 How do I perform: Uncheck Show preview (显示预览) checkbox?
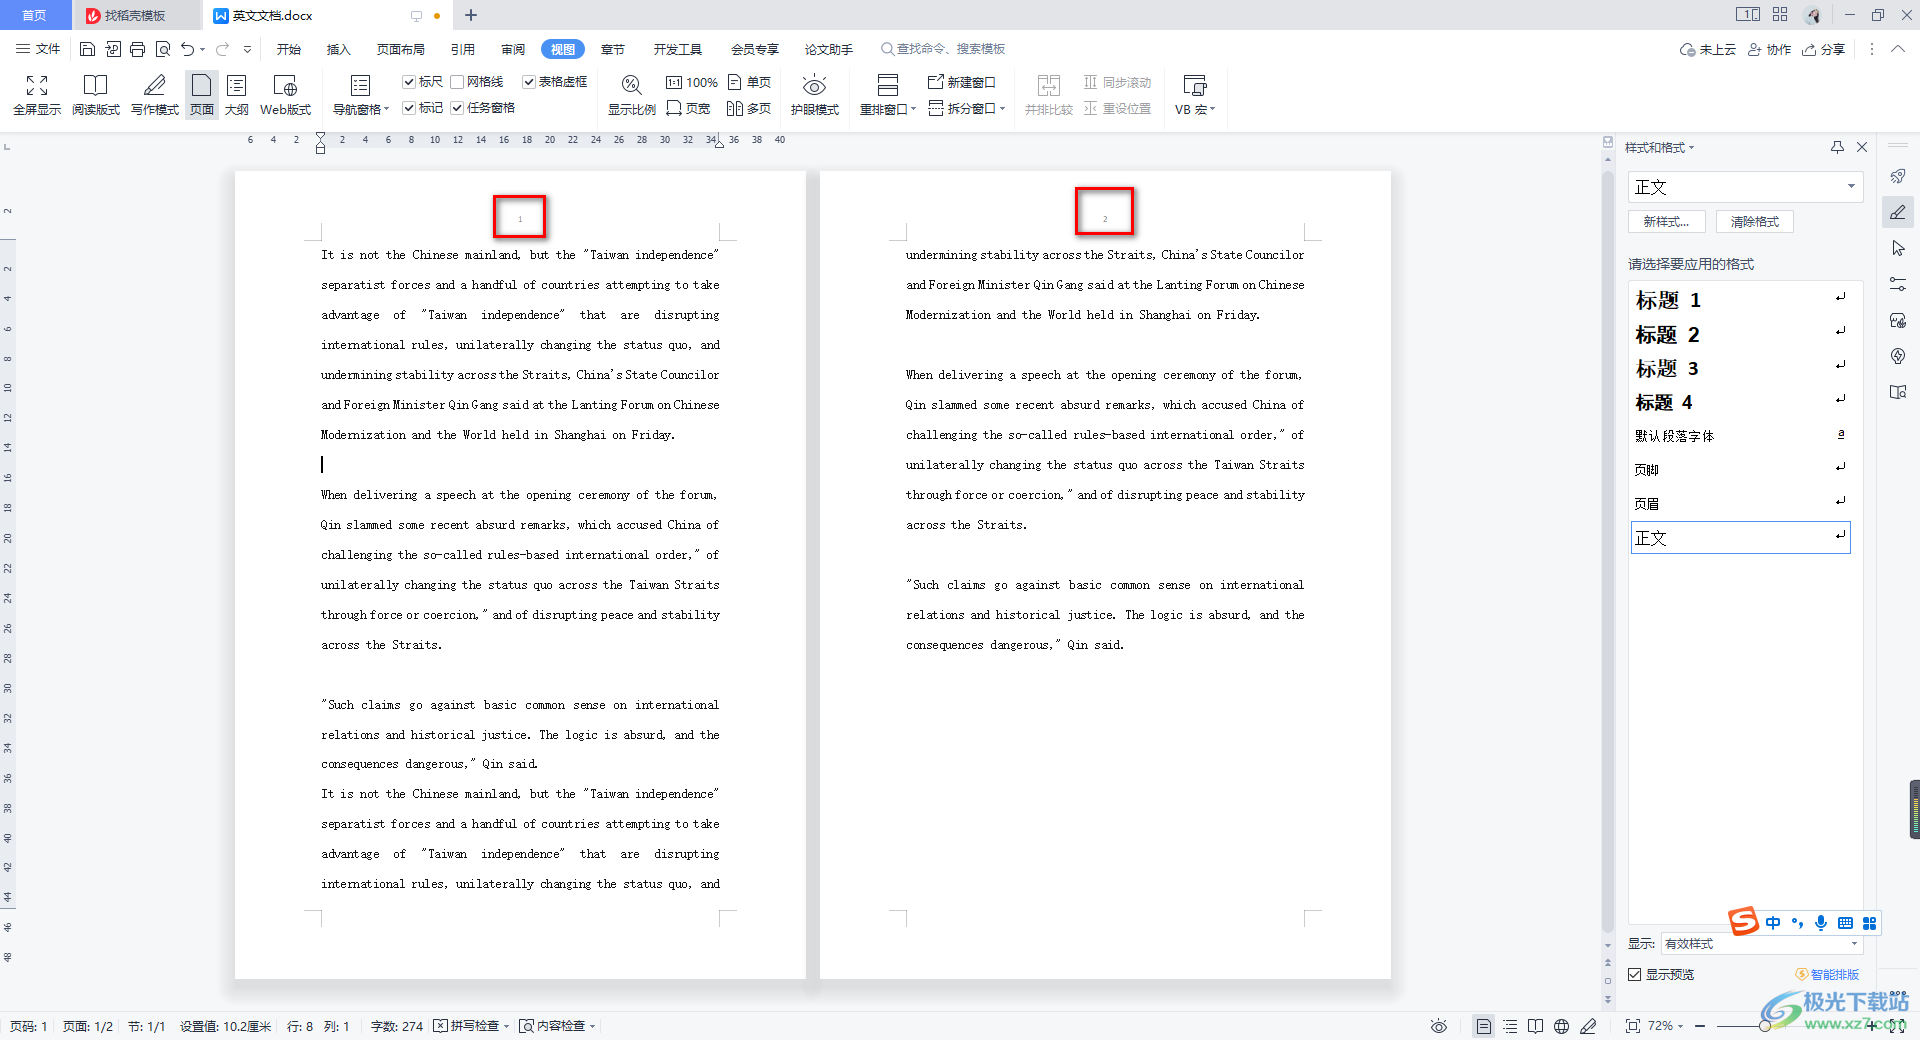tap(1634, 975)
